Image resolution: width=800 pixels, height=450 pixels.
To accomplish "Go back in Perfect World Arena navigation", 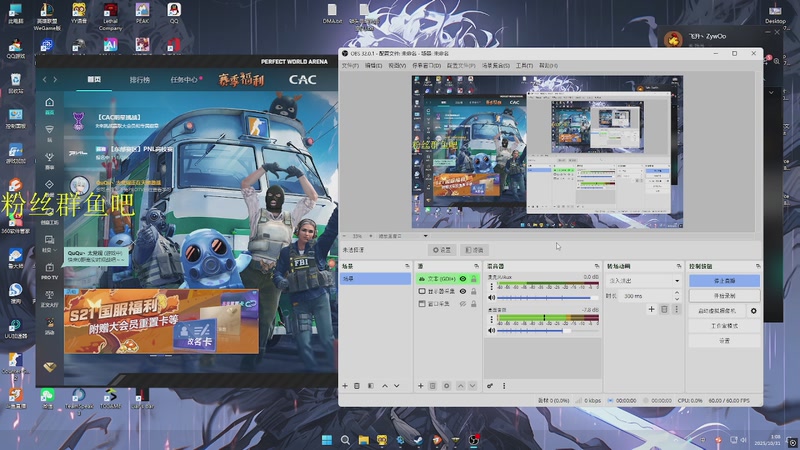I will coord(44,80).
